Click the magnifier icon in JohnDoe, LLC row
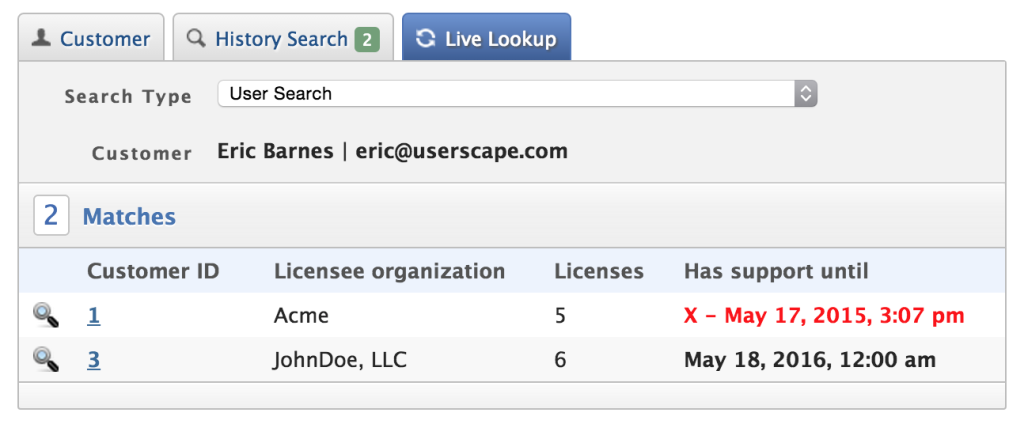The width and height of the screenshot is (1024, 424). 46,359
